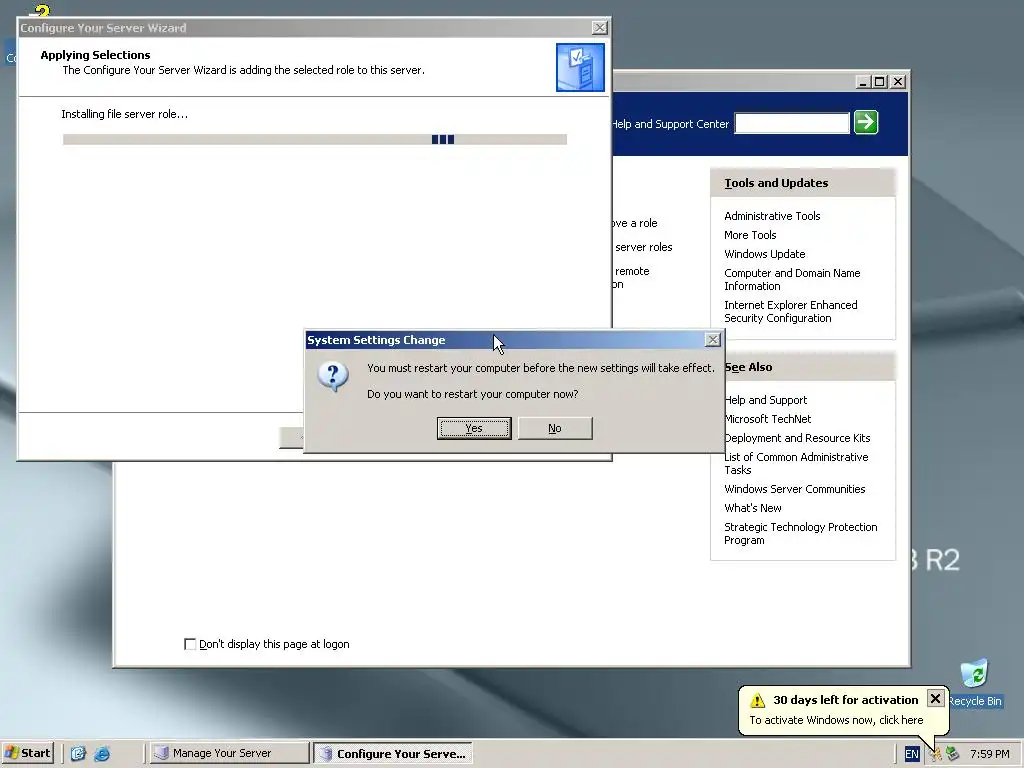The height and width of the screenshot is (768, 1024).
Task: Click the 'Installing file server role...' status text
Action: 125,114
